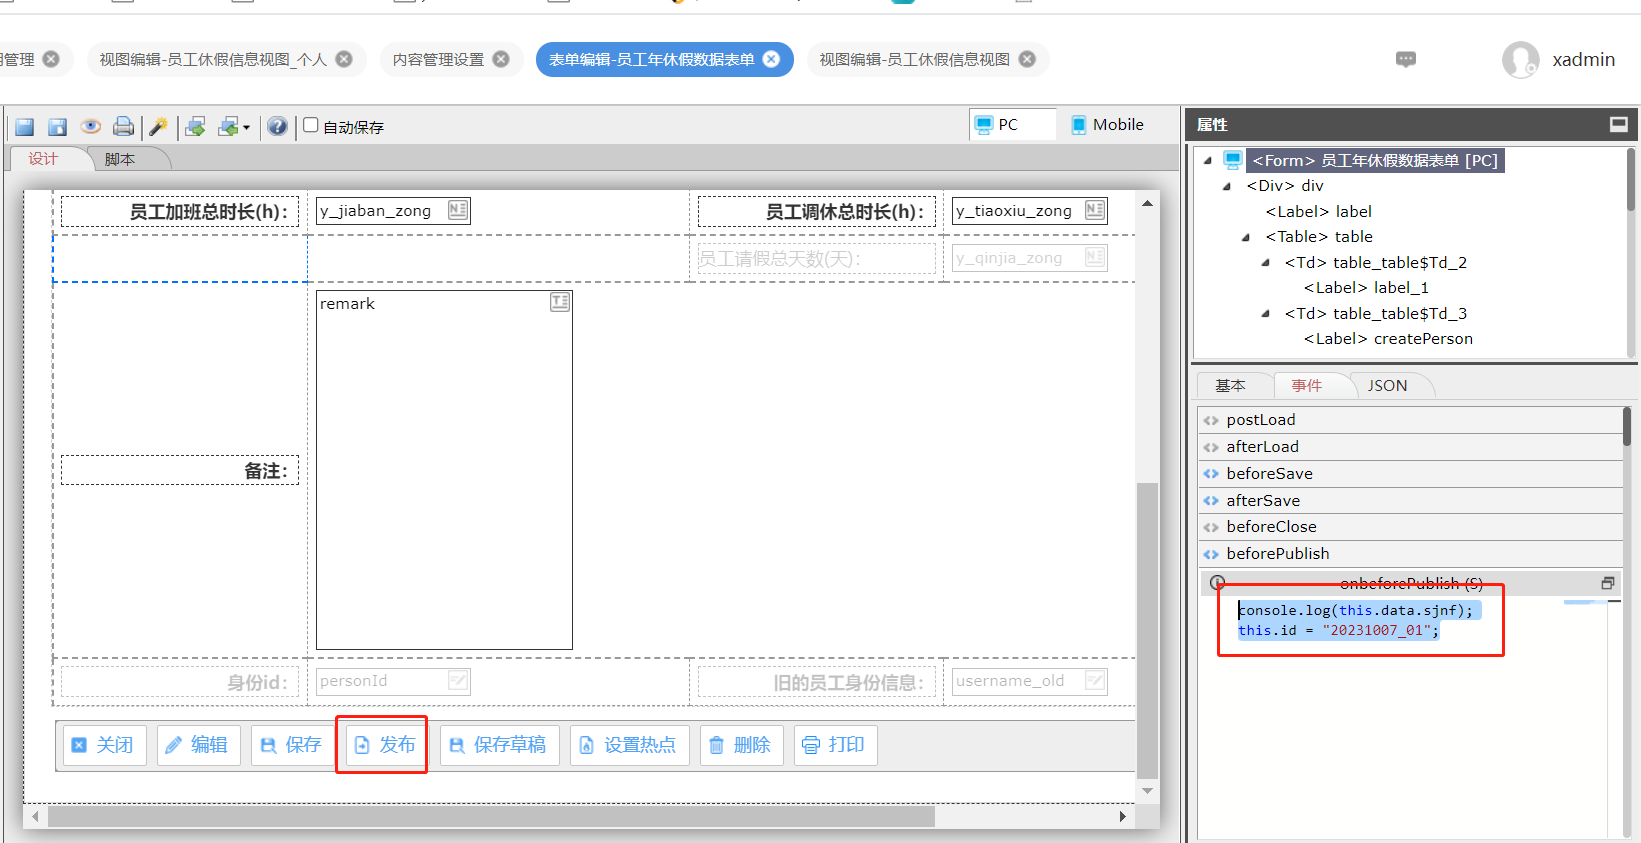Collapse the 属性 panel with its minimize icon
Image resolution: width=1641 pixels, height=843 pixels.
coord(1618,124)
